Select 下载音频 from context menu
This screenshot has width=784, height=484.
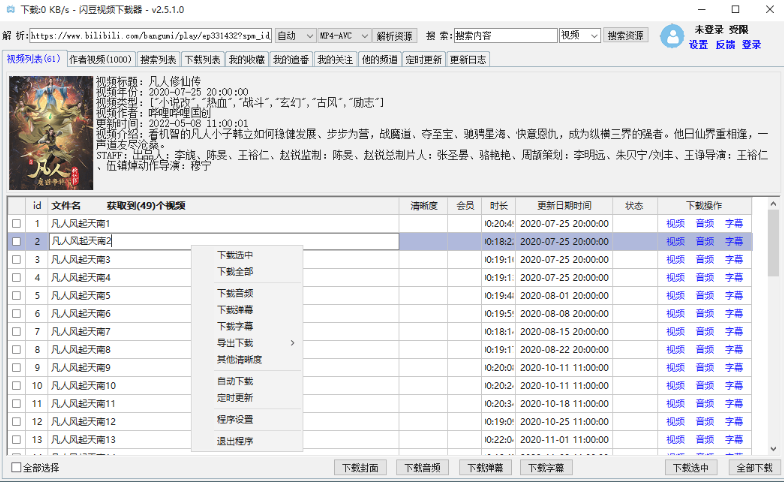tap(235, 293)
